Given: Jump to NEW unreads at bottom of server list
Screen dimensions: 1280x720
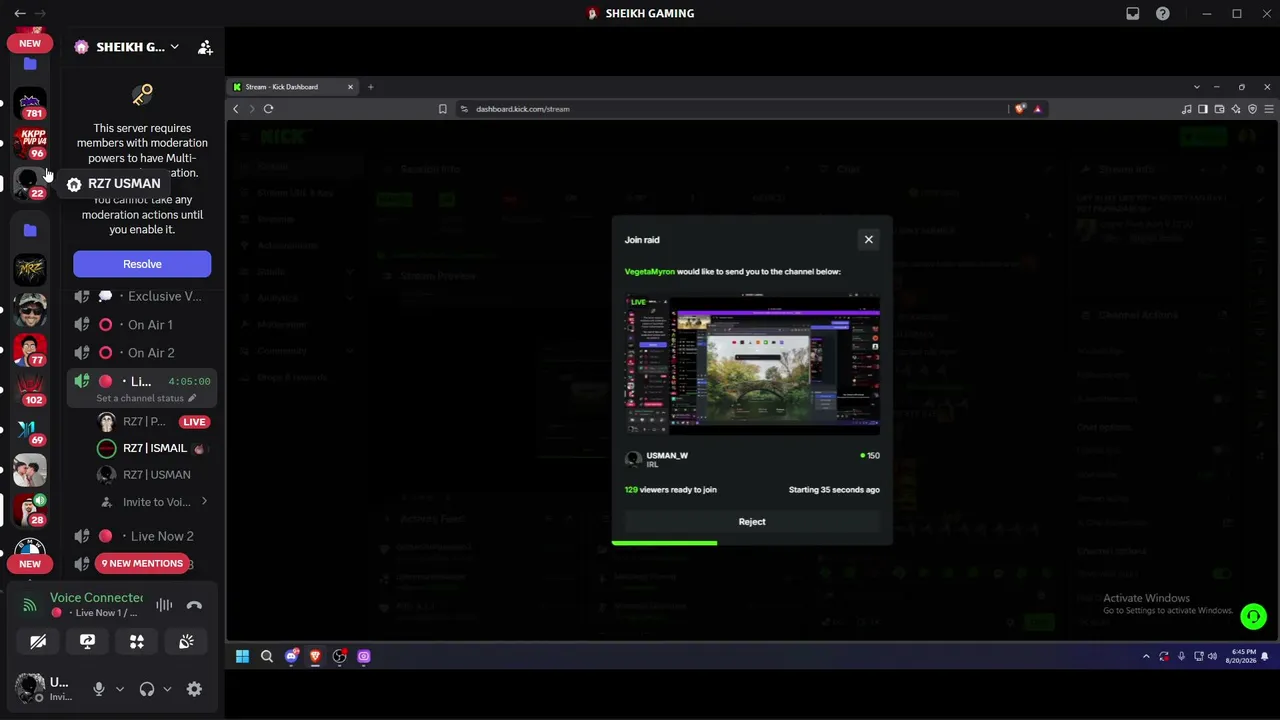Looking at the screenshot, I should (x=30, y=564).
